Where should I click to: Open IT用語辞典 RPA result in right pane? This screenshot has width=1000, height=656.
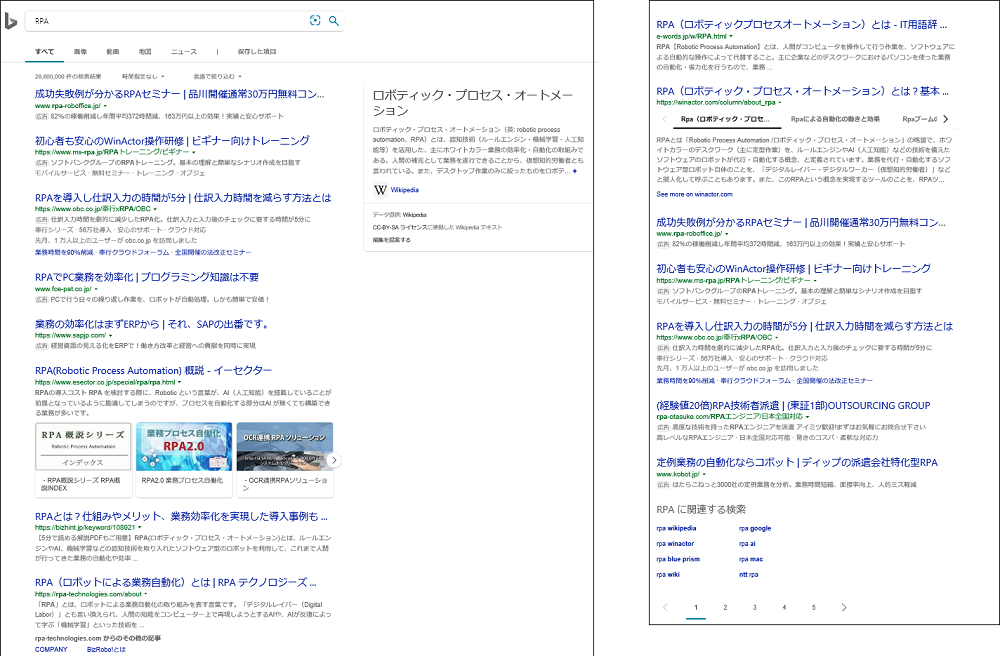(x=802, y=25)
